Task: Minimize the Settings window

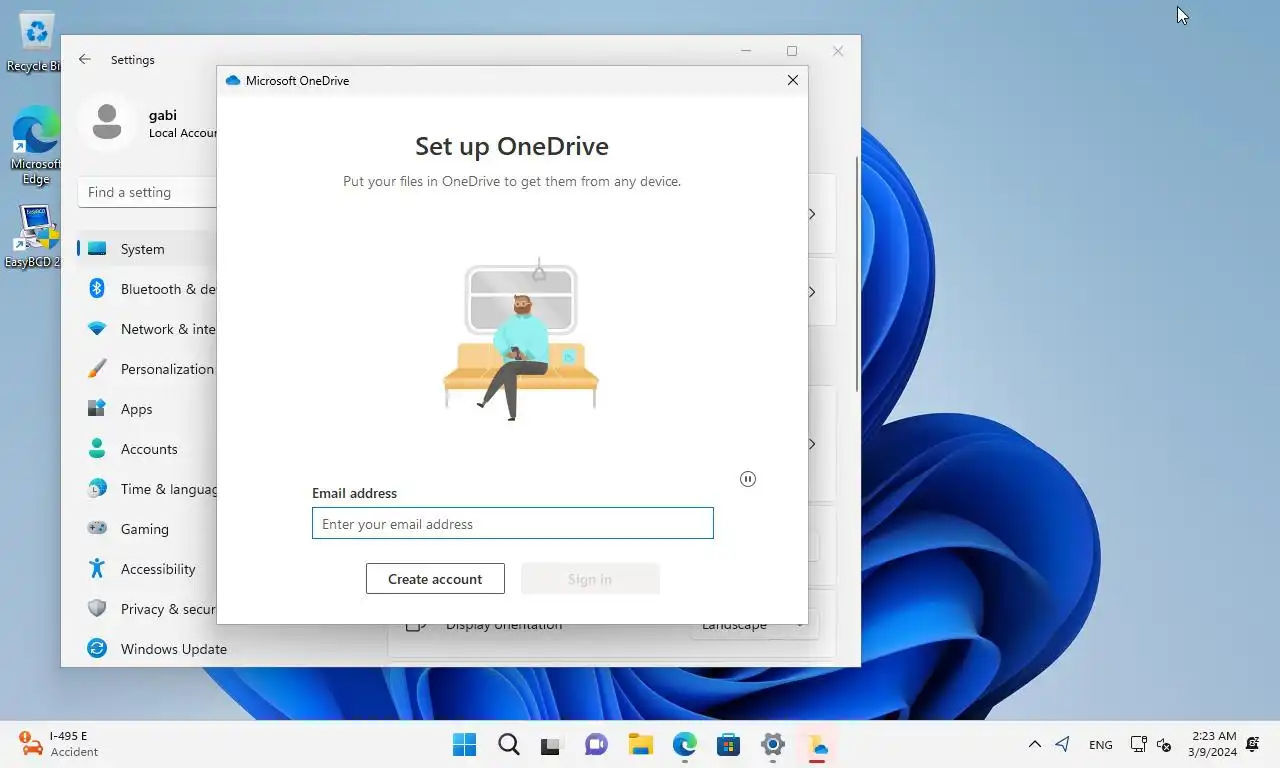Action: click(x=746, y=51)
